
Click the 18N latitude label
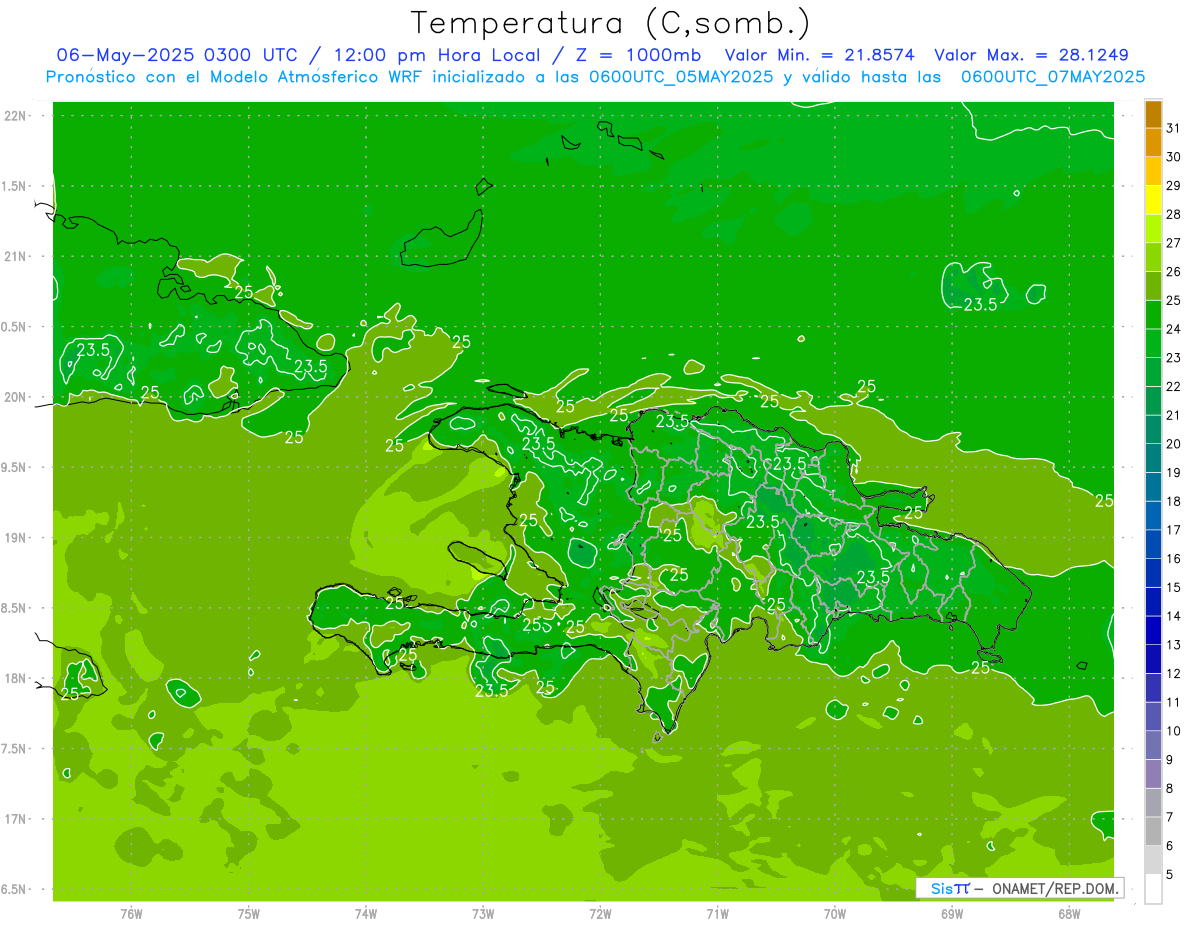click(x=17, y=678)
